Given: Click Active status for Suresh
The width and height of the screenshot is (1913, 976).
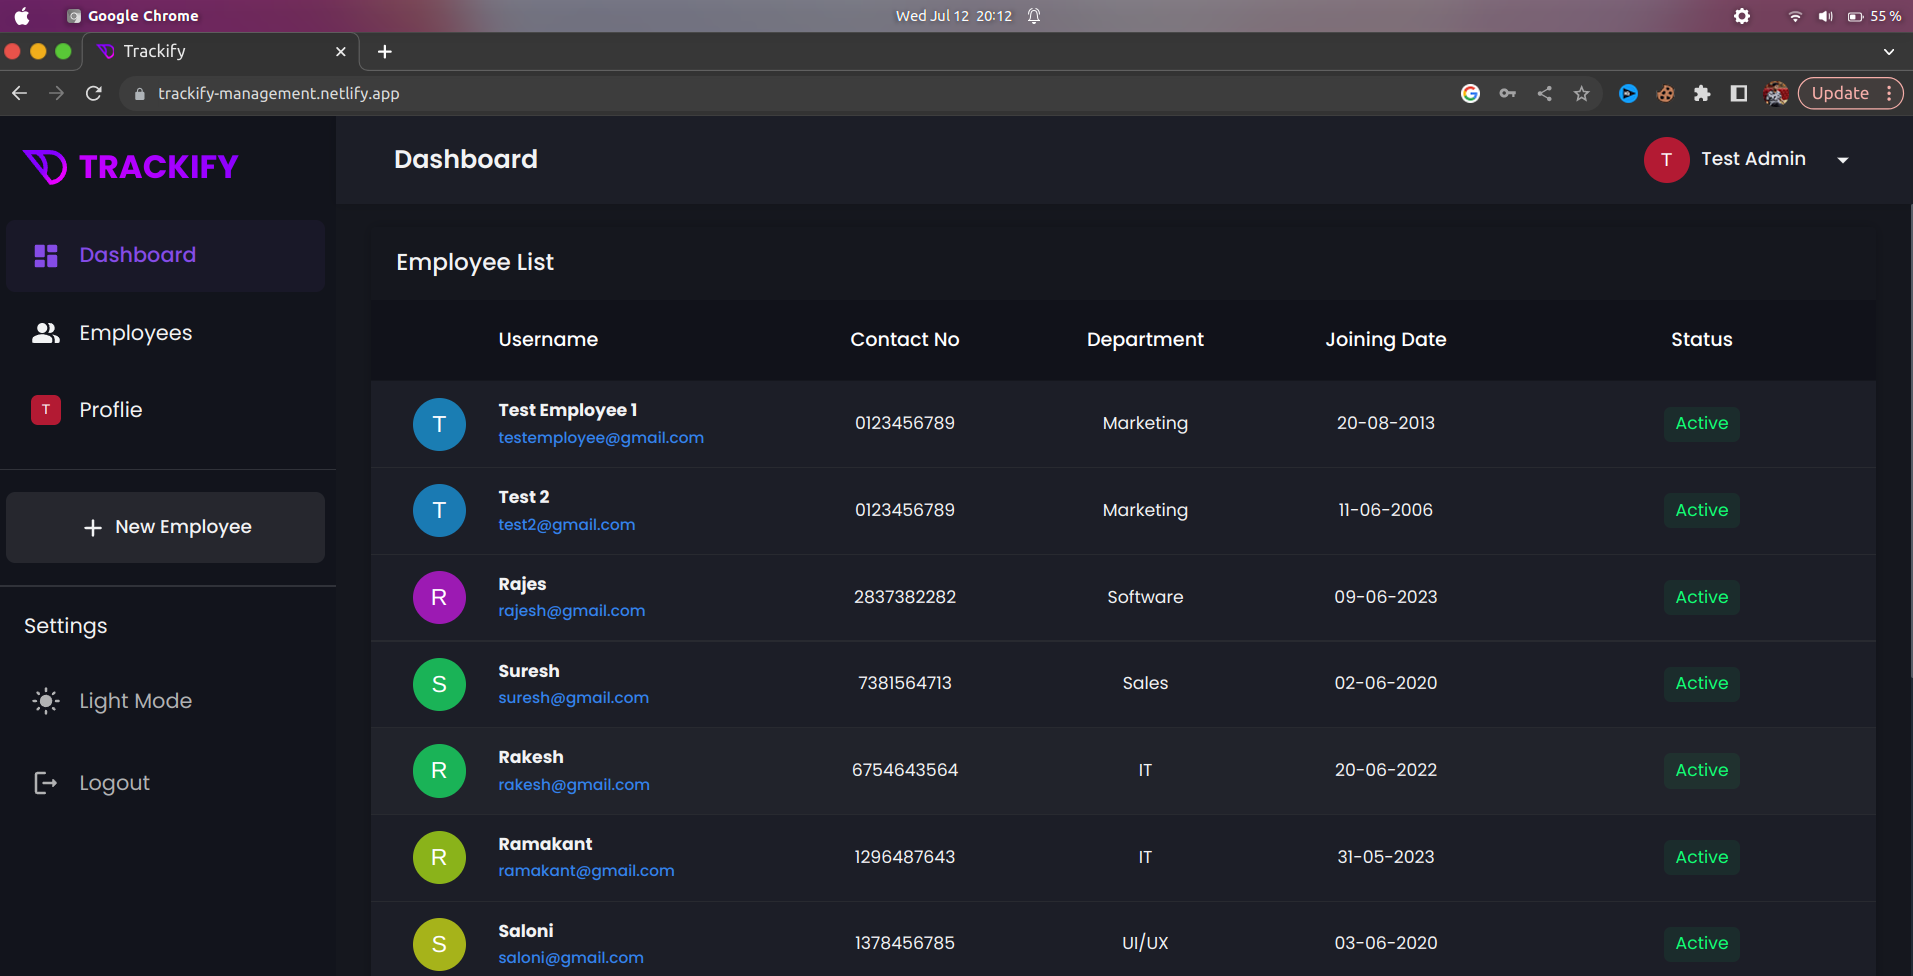Looking at the screenshot, I should (x=1701, y=684).
